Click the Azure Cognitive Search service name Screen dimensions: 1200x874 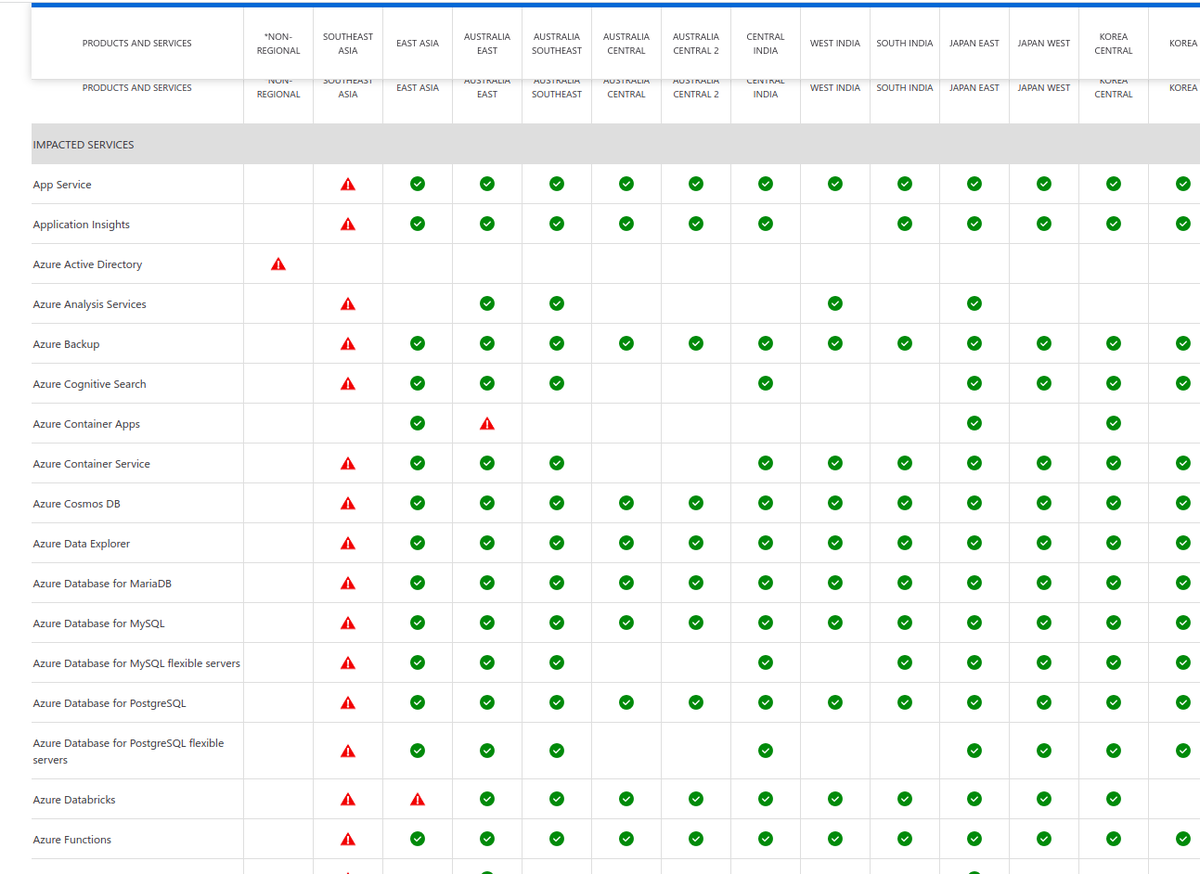point(89,385)
